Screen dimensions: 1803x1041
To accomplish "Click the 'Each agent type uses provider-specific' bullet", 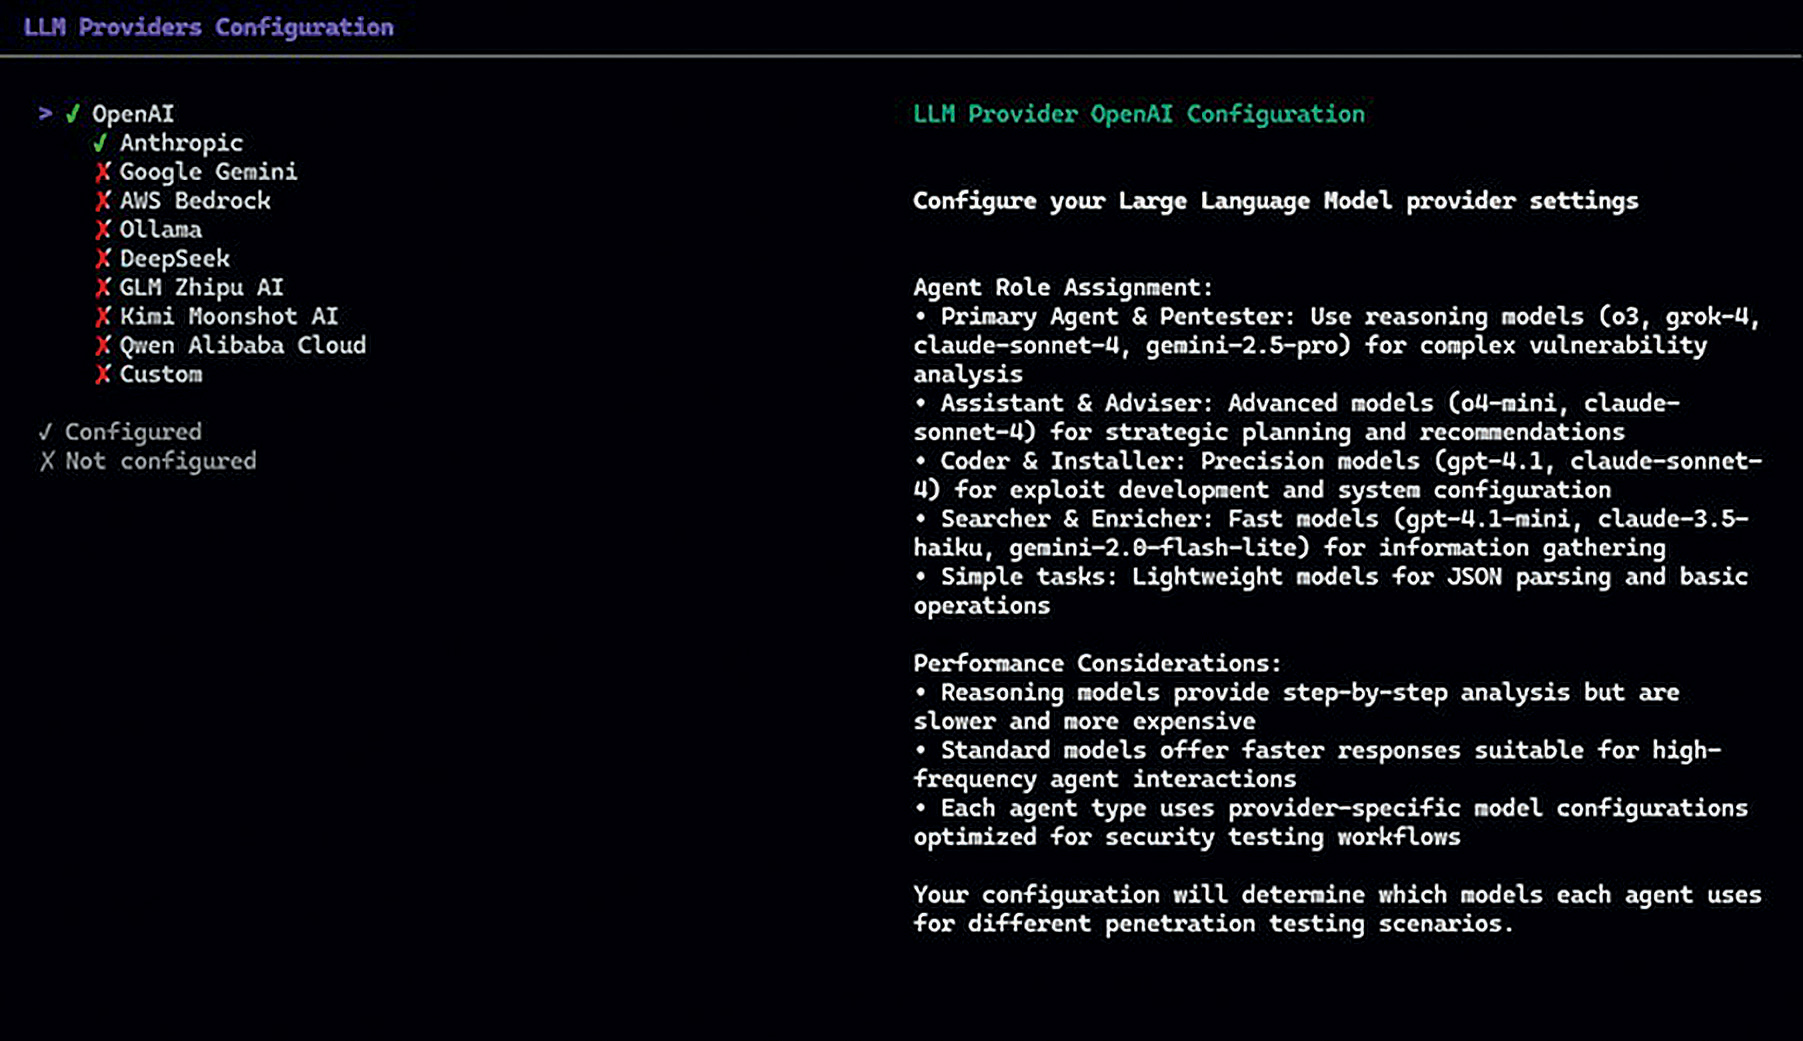I will (x=1331, y=822).
